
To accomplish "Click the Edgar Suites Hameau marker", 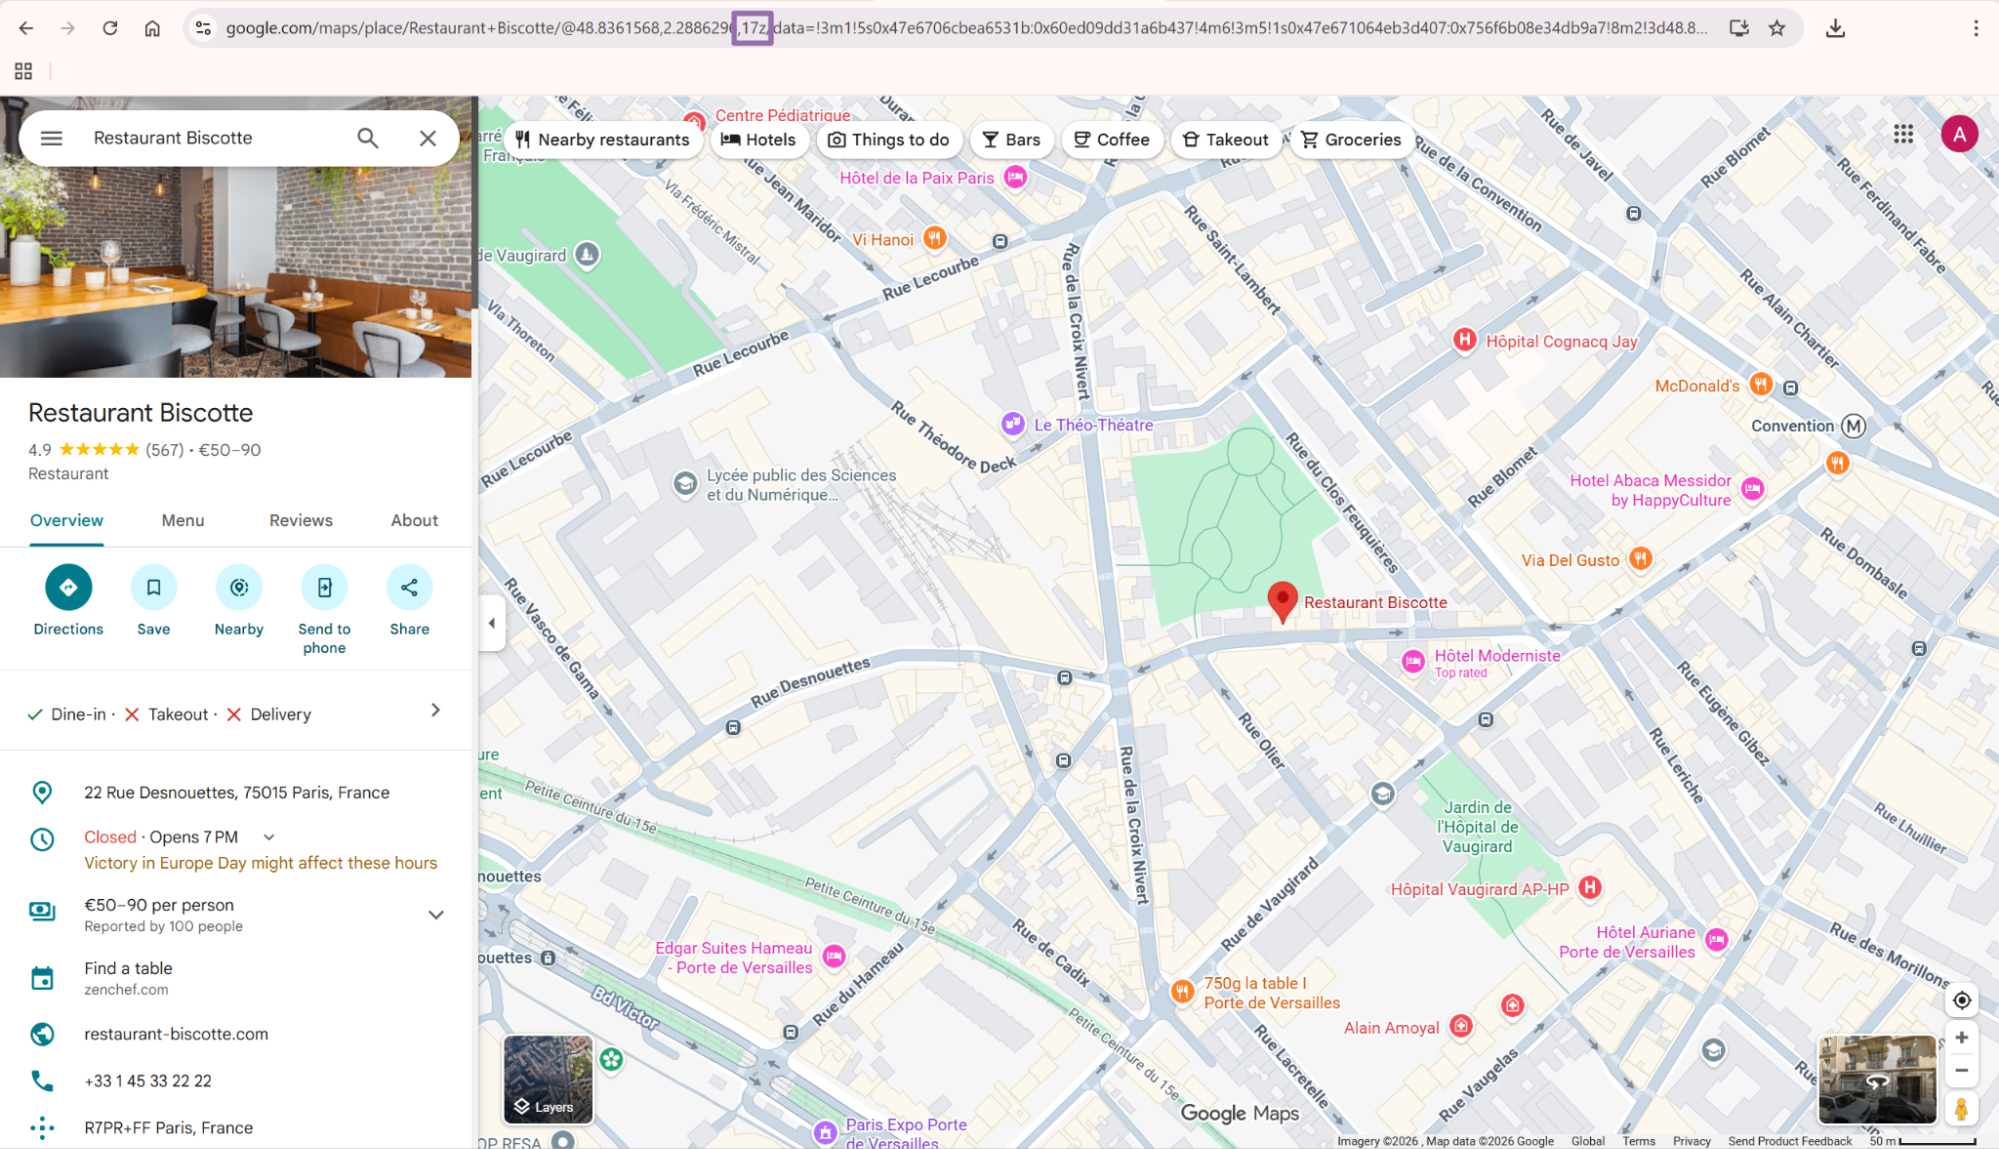I will pos(834,957).
